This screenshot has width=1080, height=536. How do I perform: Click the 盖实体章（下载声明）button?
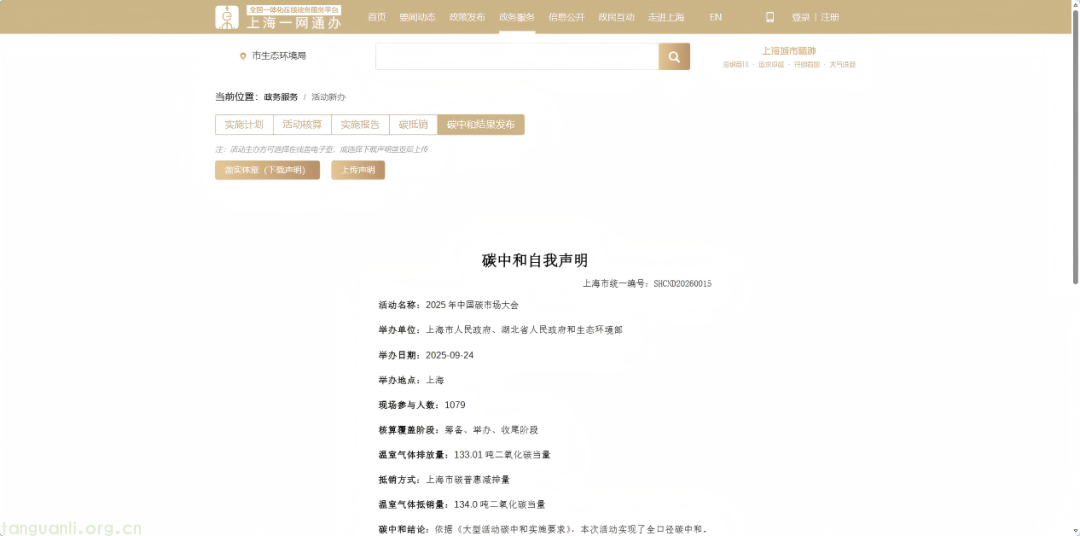click(267, 170)
